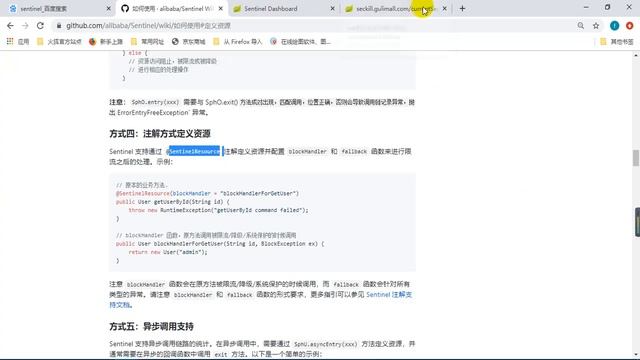Image resolution: width=640 pixels, height=360 pixels.
Task: Open the 常用网址 bookmark folder
Action: click(x=147, y=42)
